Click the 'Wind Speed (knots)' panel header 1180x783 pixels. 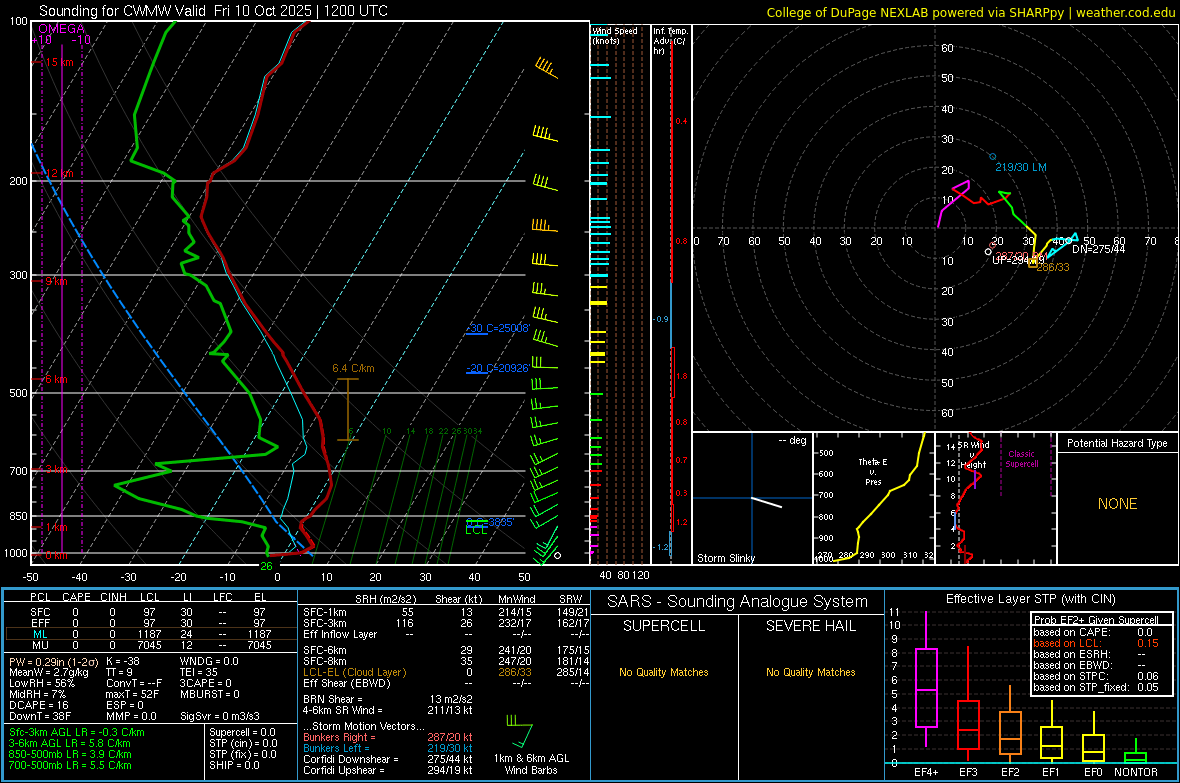click(615, 35)
